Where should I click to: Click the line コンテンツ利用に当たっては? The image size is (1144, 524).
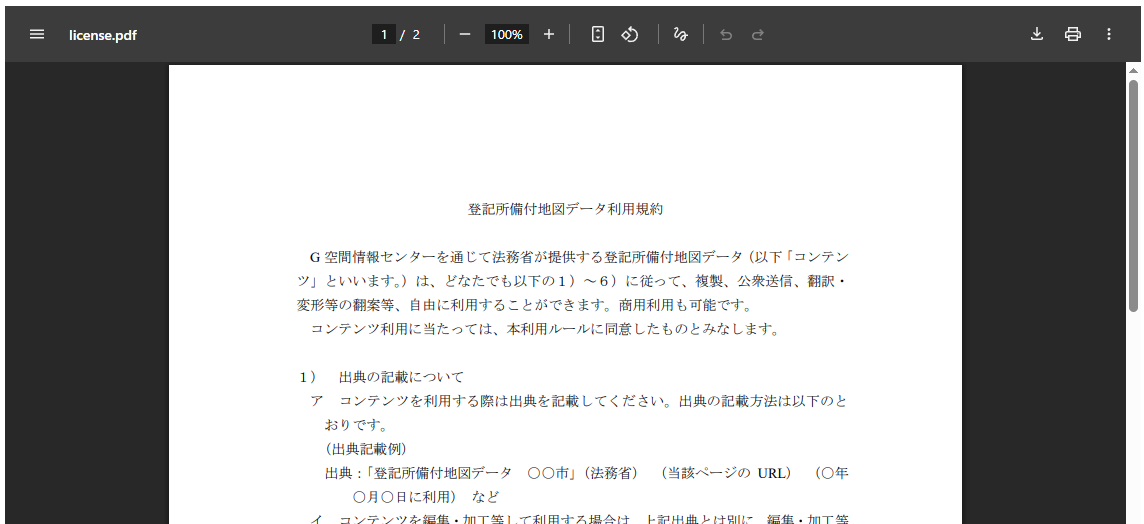pyautogui.click(x=545, y=329)
